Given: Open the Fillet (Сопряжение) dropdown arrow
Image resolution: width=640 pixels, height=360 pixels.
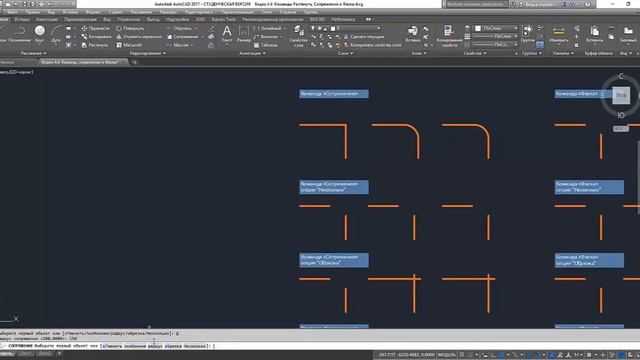Looking at the screenshot, I should [202, 37].
